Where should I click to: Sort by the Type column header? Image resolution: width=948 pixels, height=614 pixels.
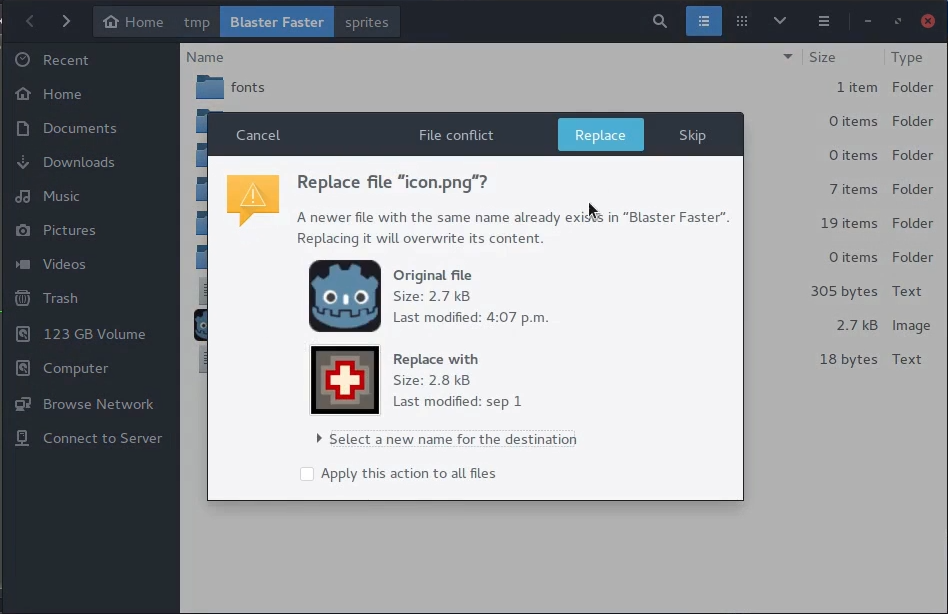(906, 57)
